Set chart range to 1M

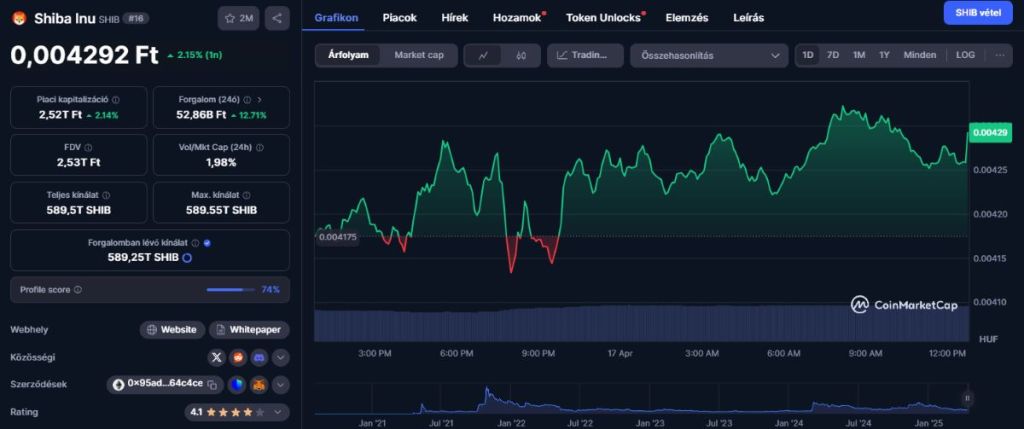point(859,56)
